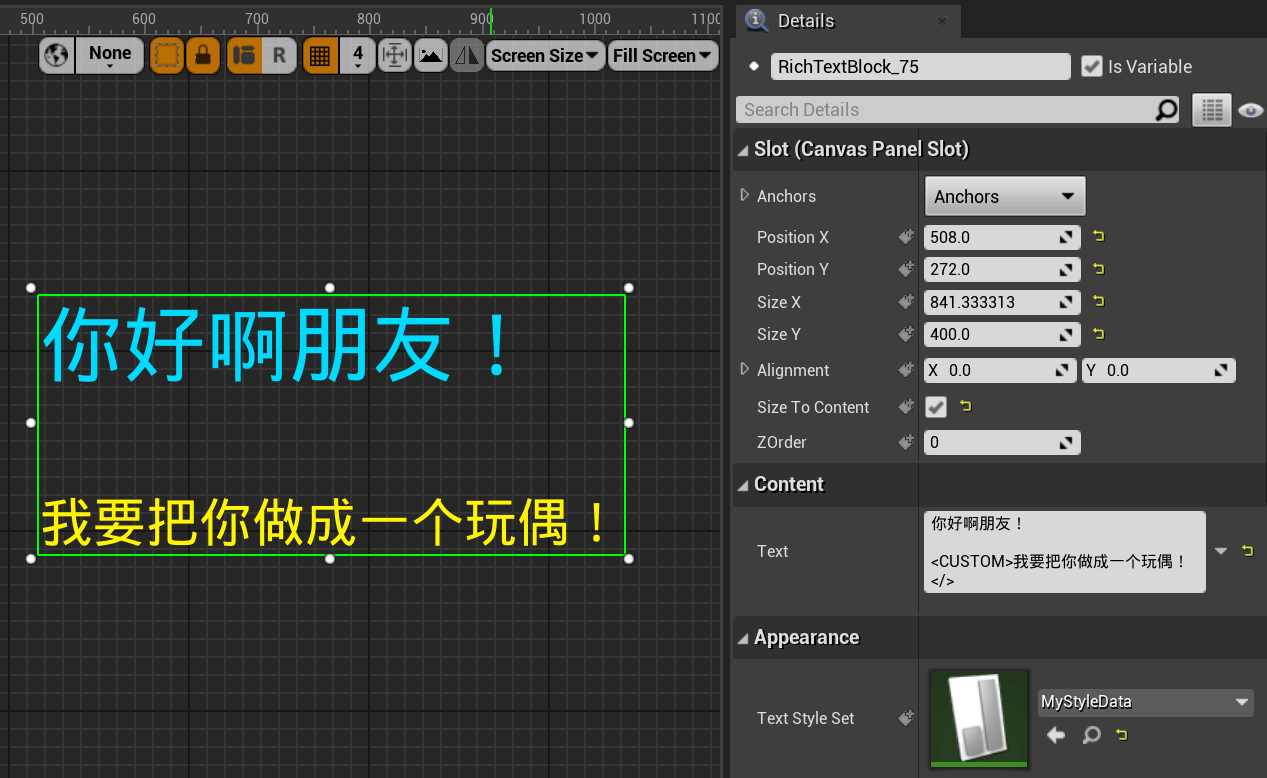
Task: Click animation key icon for Alignment
Action: click(x=906, y=370)
